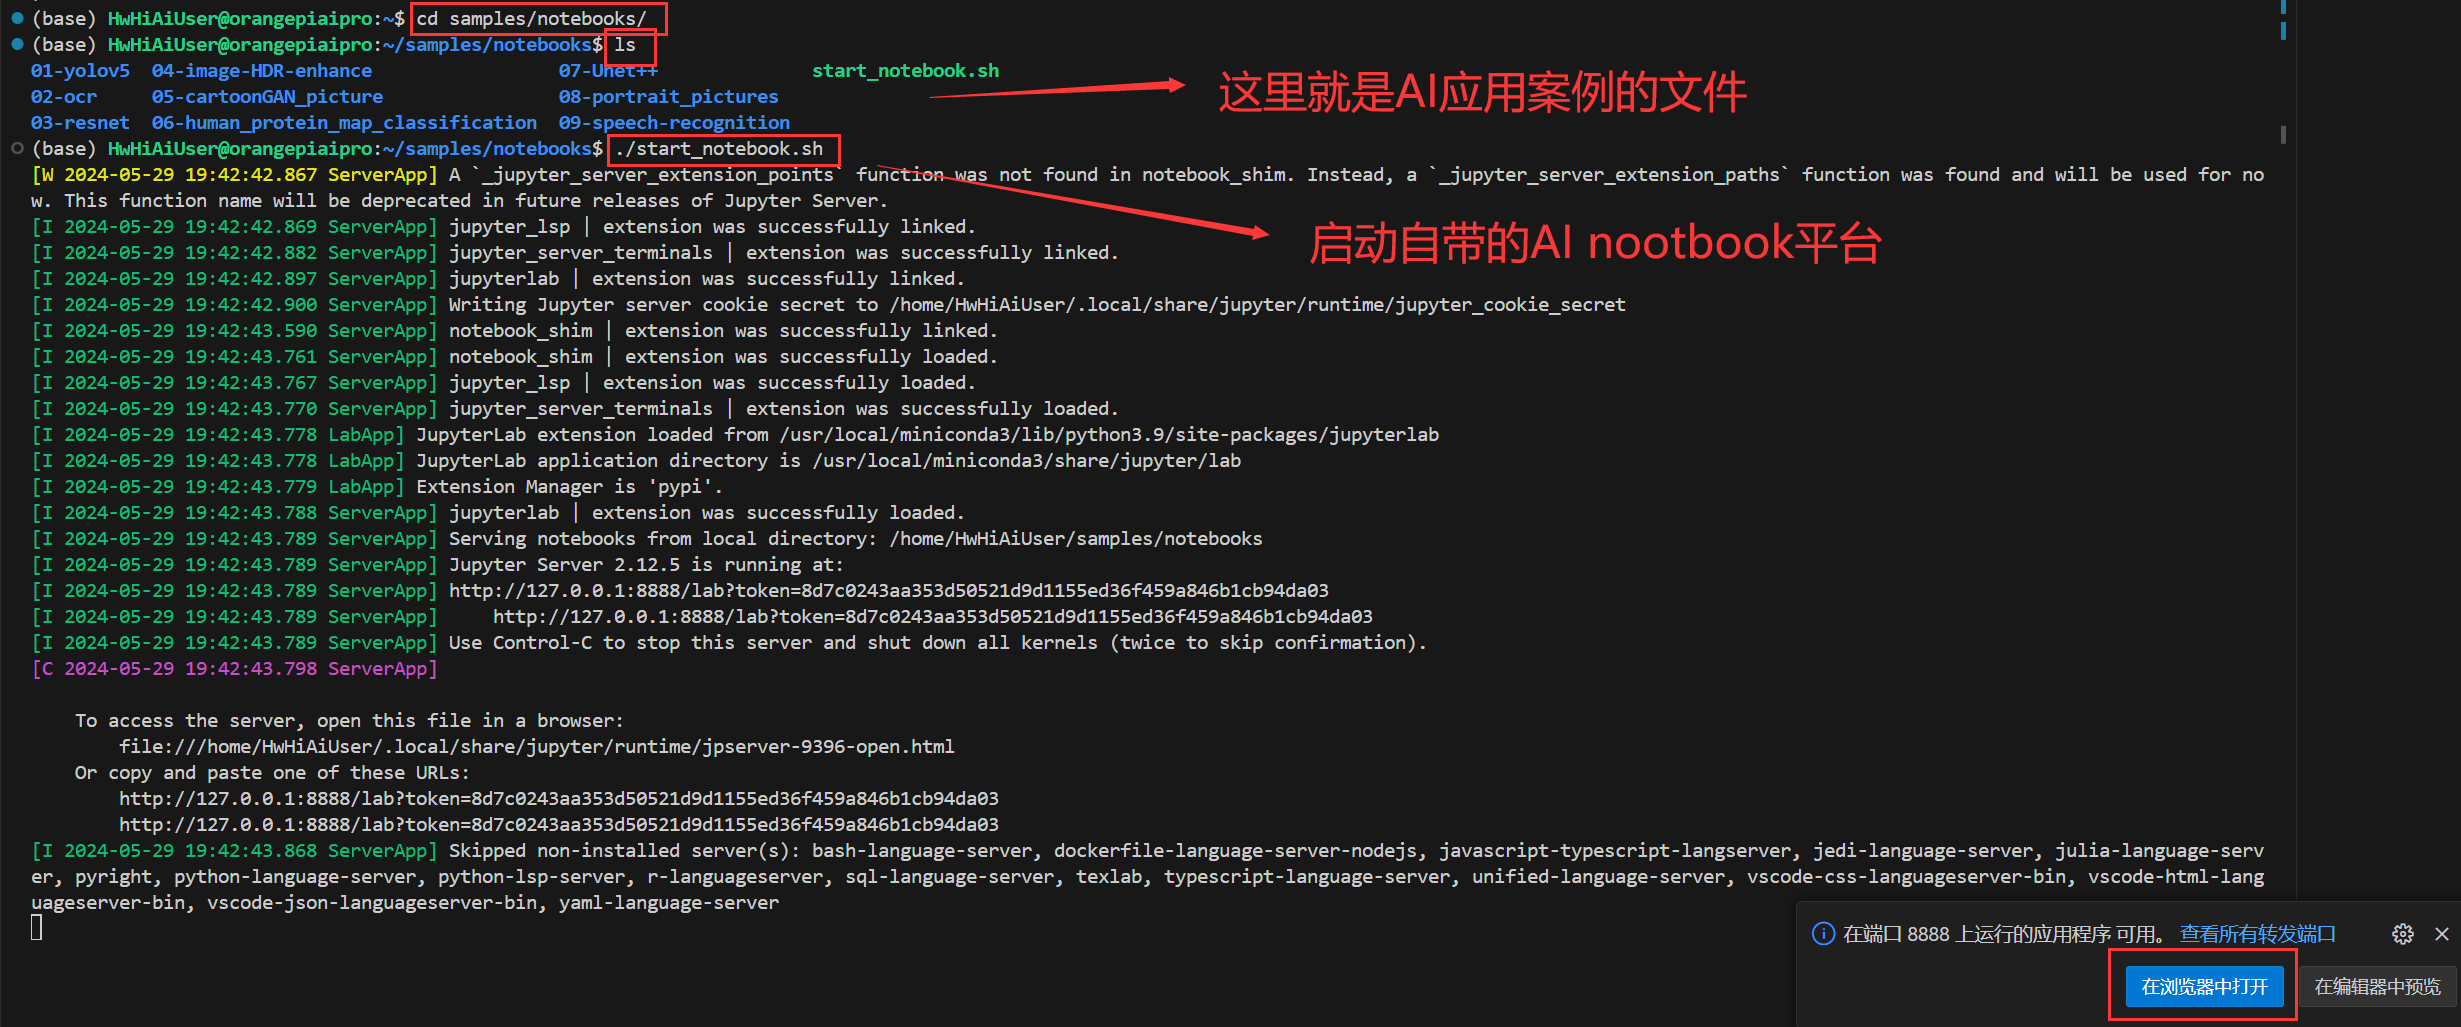Viewport: 2461px width, 1027px height.
Task: Click the info icon in the port notification
Action: 1823,934
